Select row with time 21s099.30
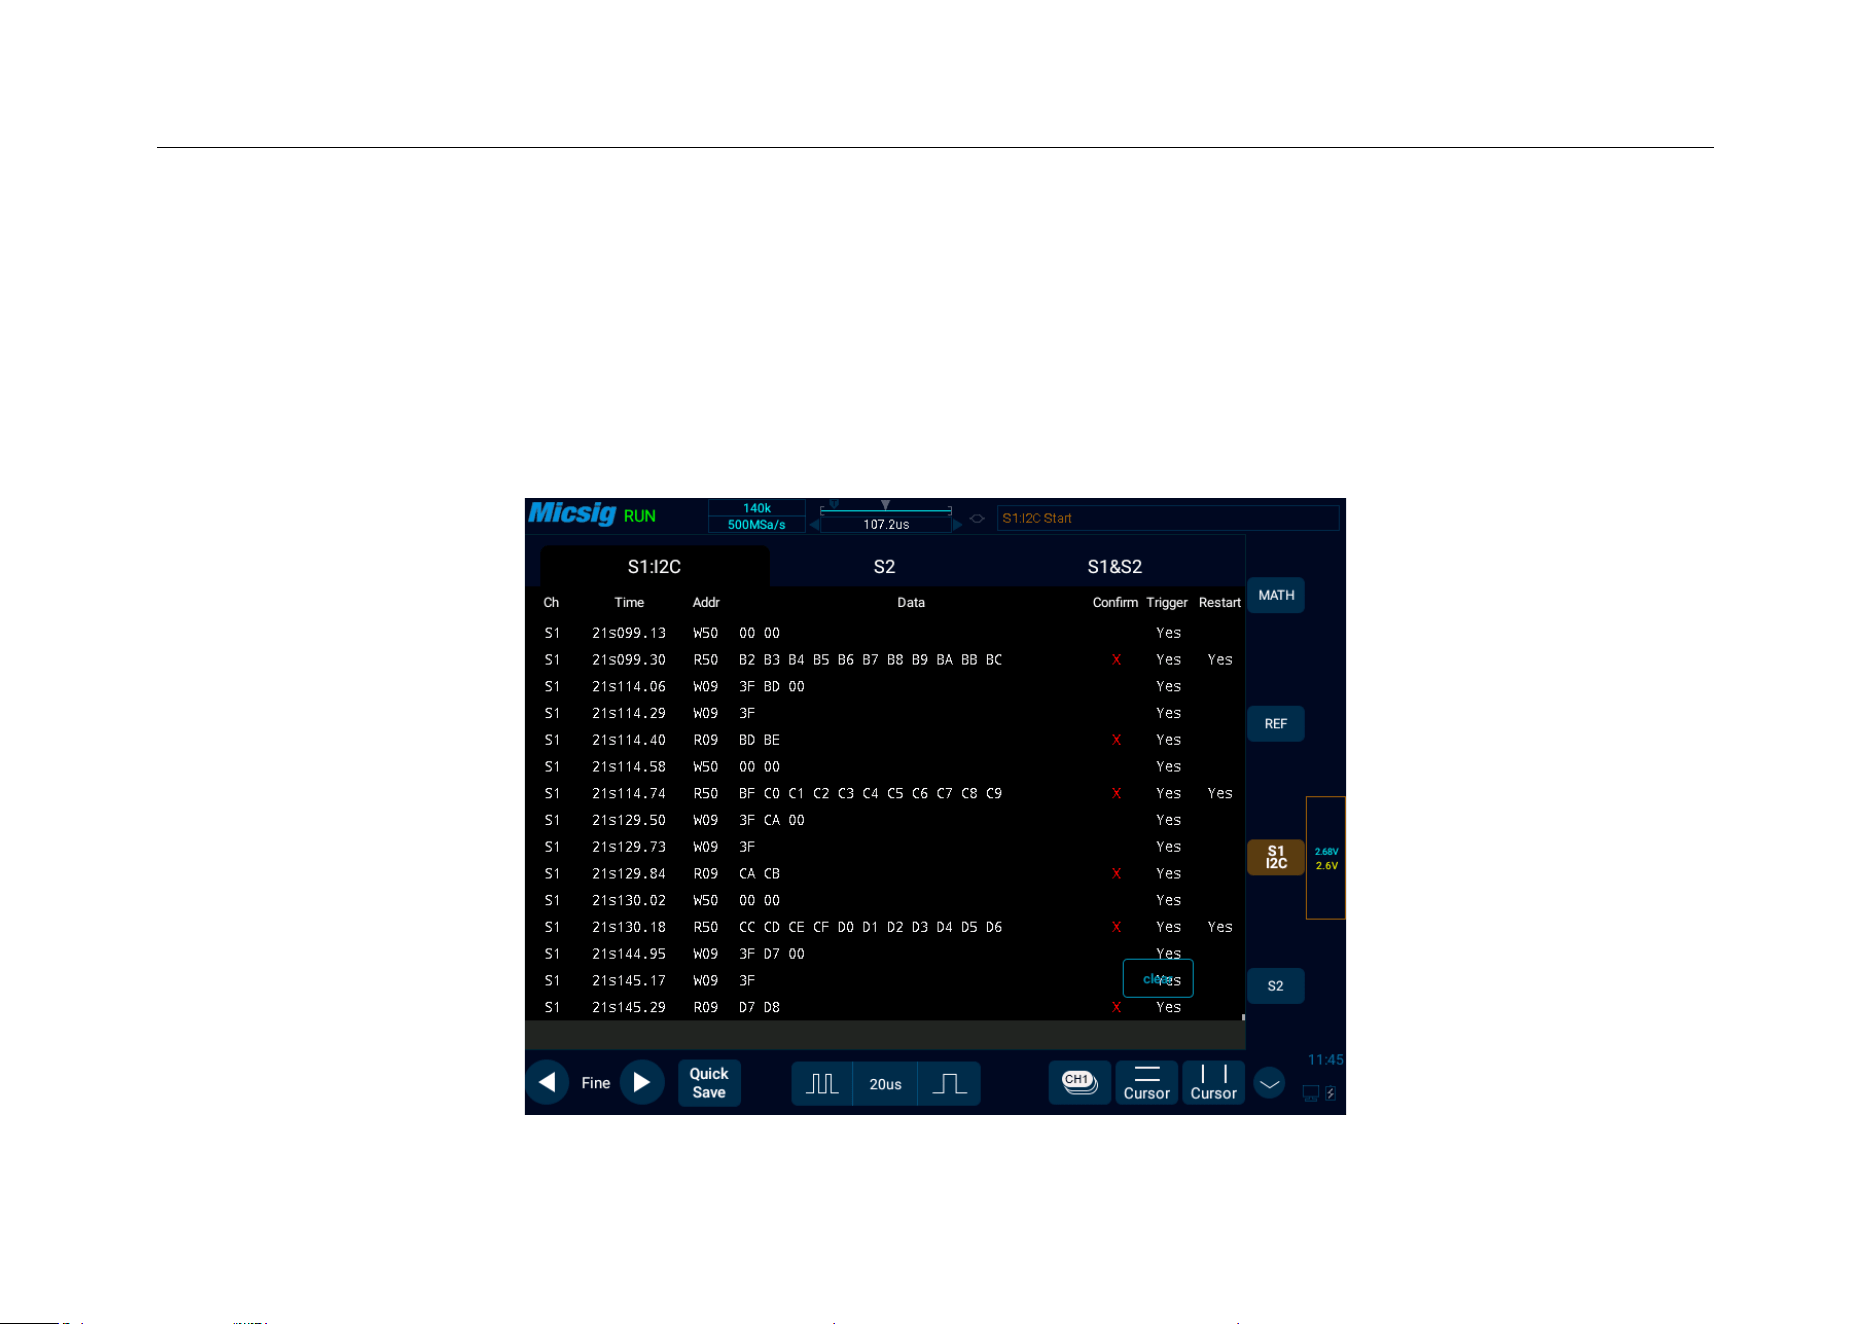The height and width of the screenshot is (1324, 1872). [885, 660]
